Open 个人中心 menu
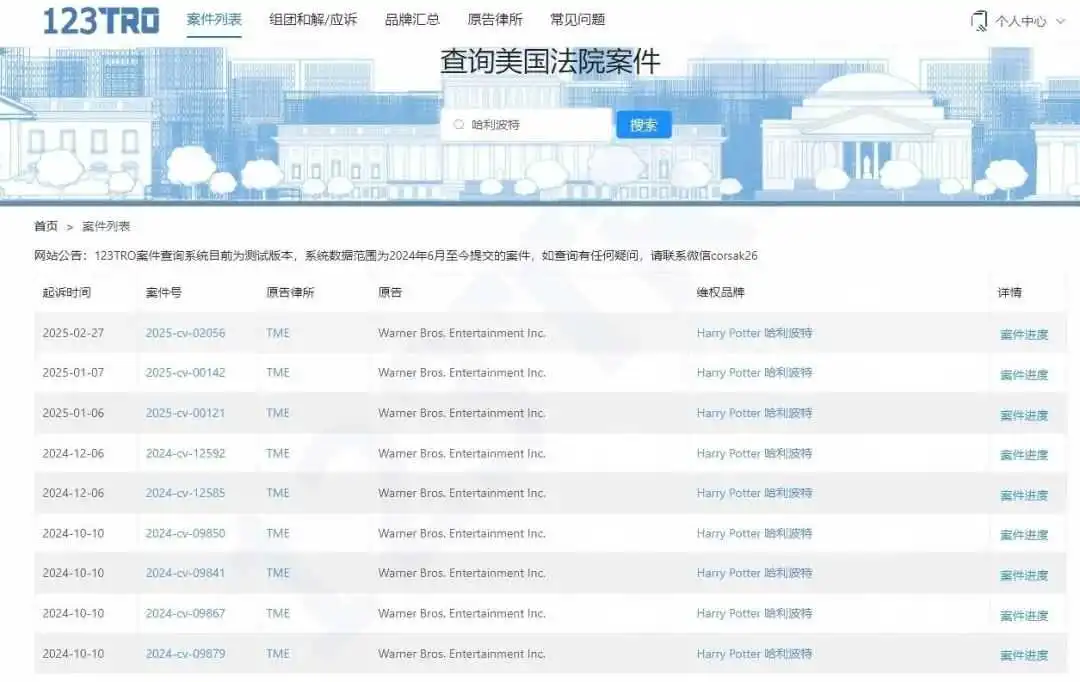 (x=1020, y=21)
